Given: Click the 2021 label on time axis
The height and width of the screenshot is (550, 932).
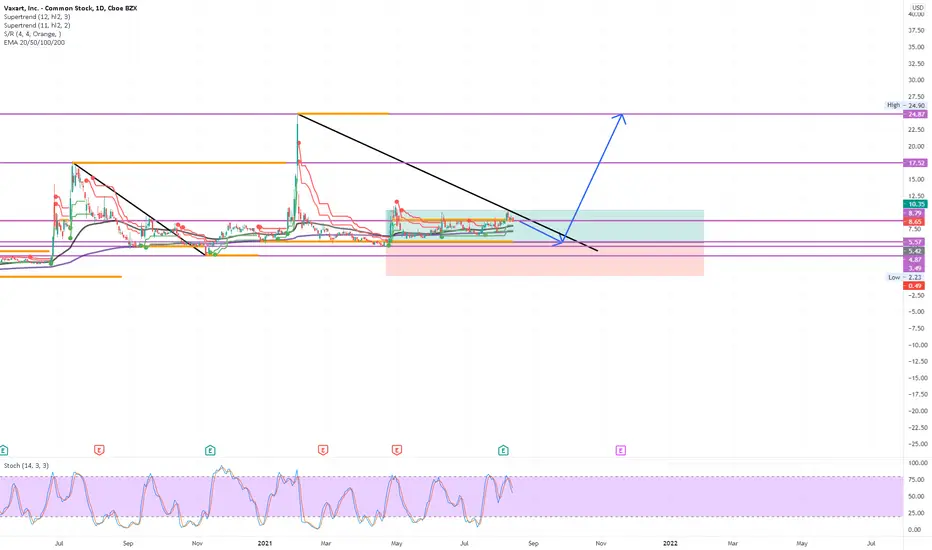Looking at the screenshot, I should point(265,543).
